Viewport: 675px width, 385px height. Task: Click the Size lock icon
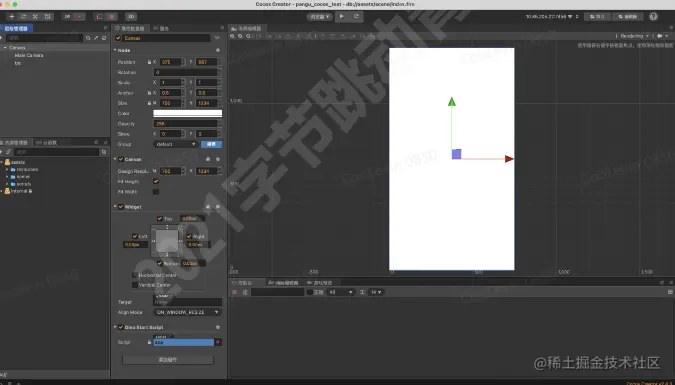(149, 103)
